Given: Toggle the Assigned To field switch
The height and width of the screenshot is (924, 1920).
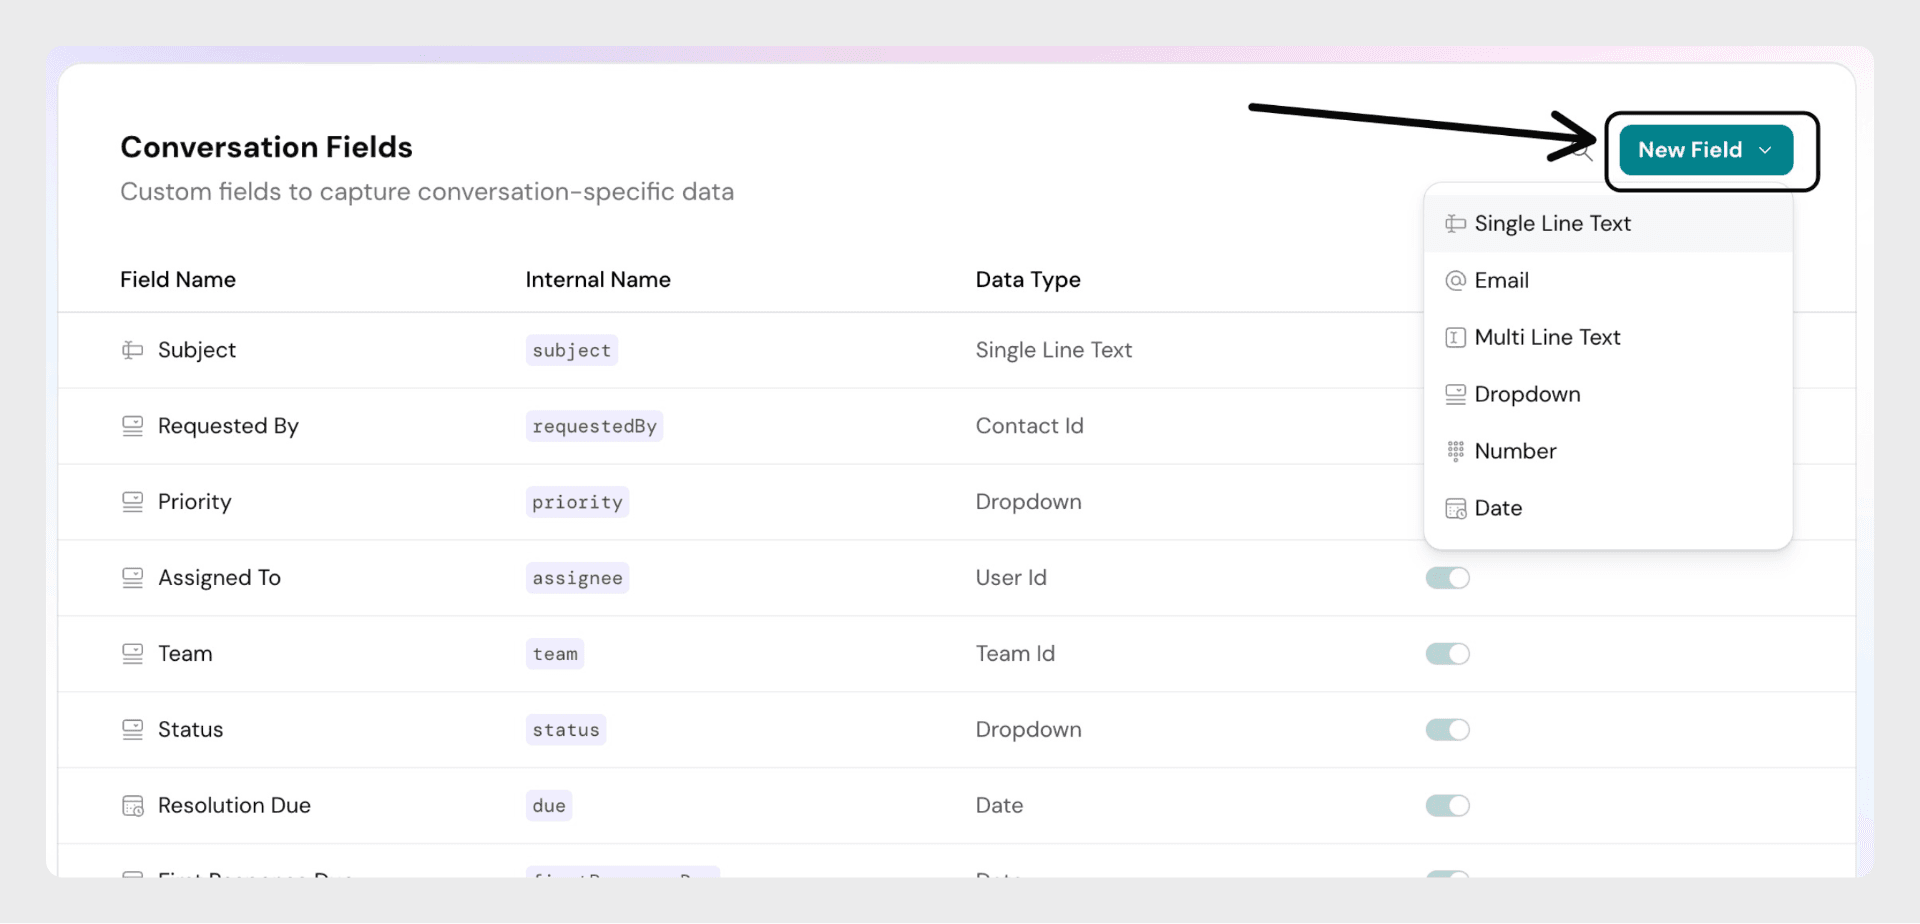Looking at the screenshot, I should (x=1447, y=578).
